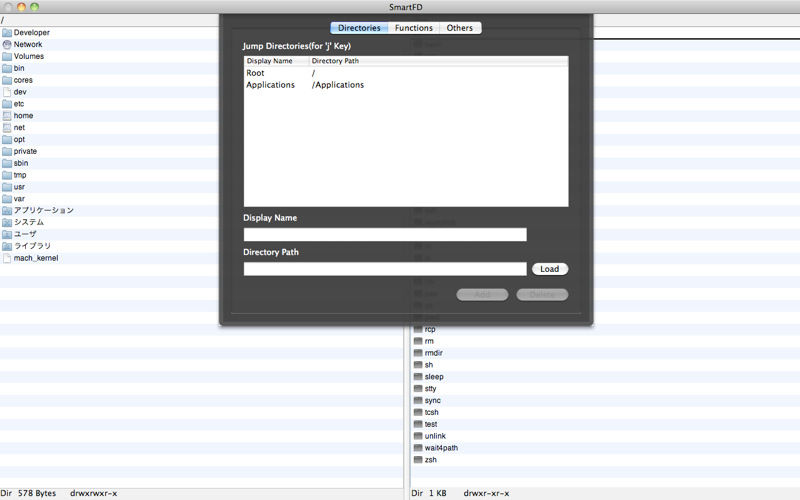Viewport: 800px width, 500px height.
Task: Click the ユーザ folder icon
Action: click(7, 234)
